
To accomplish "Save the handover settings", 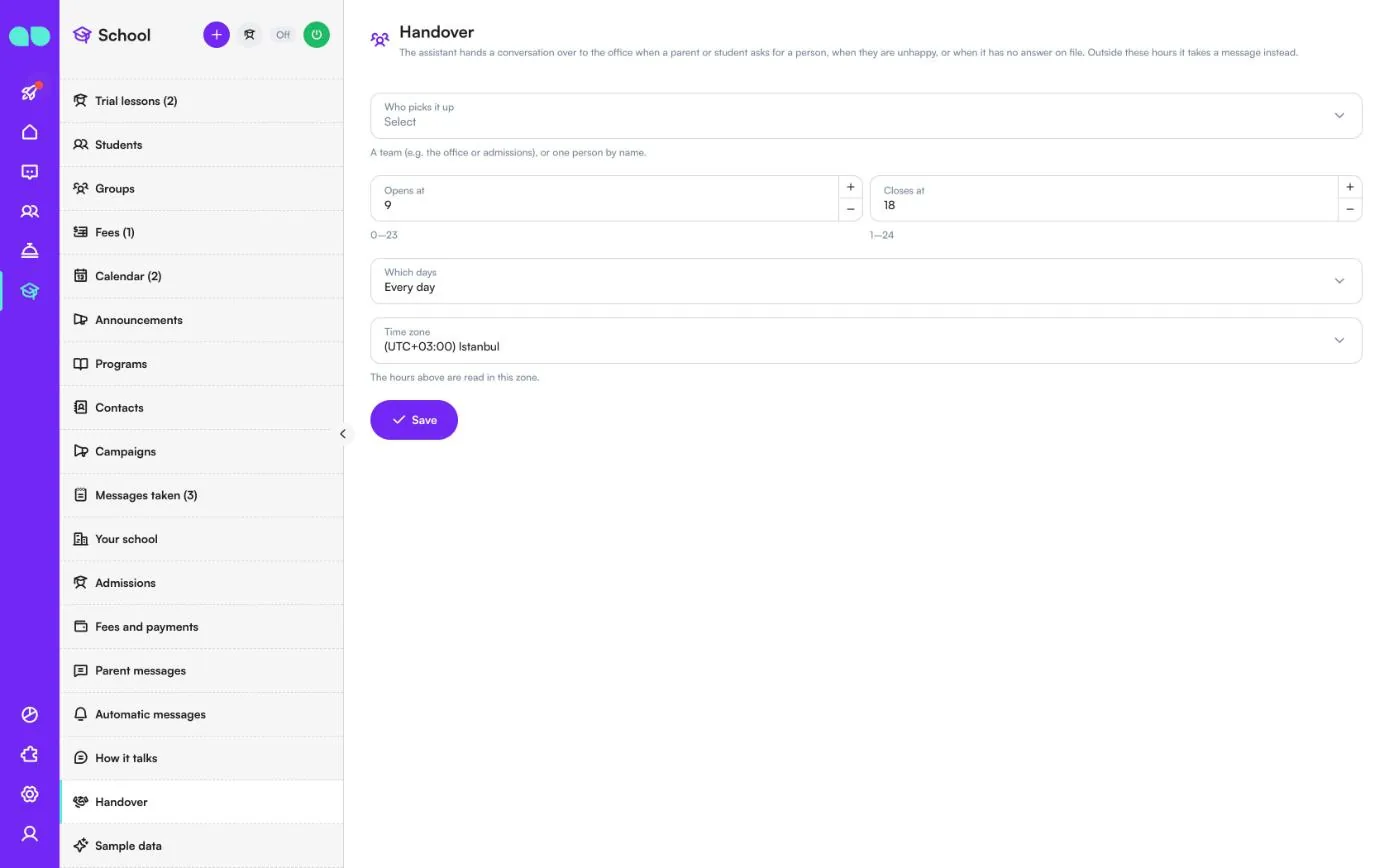I will tap(414, 420).
